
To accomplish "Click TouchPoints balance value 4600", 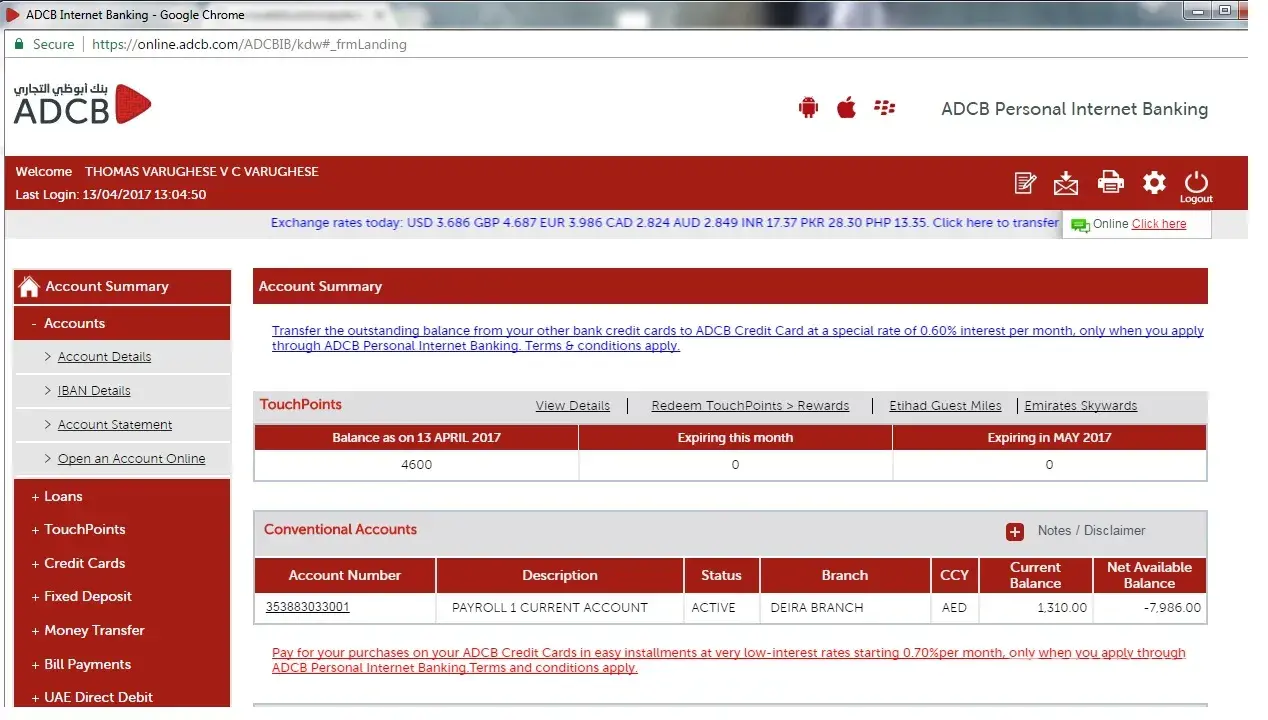I will [x=416, y=465].
